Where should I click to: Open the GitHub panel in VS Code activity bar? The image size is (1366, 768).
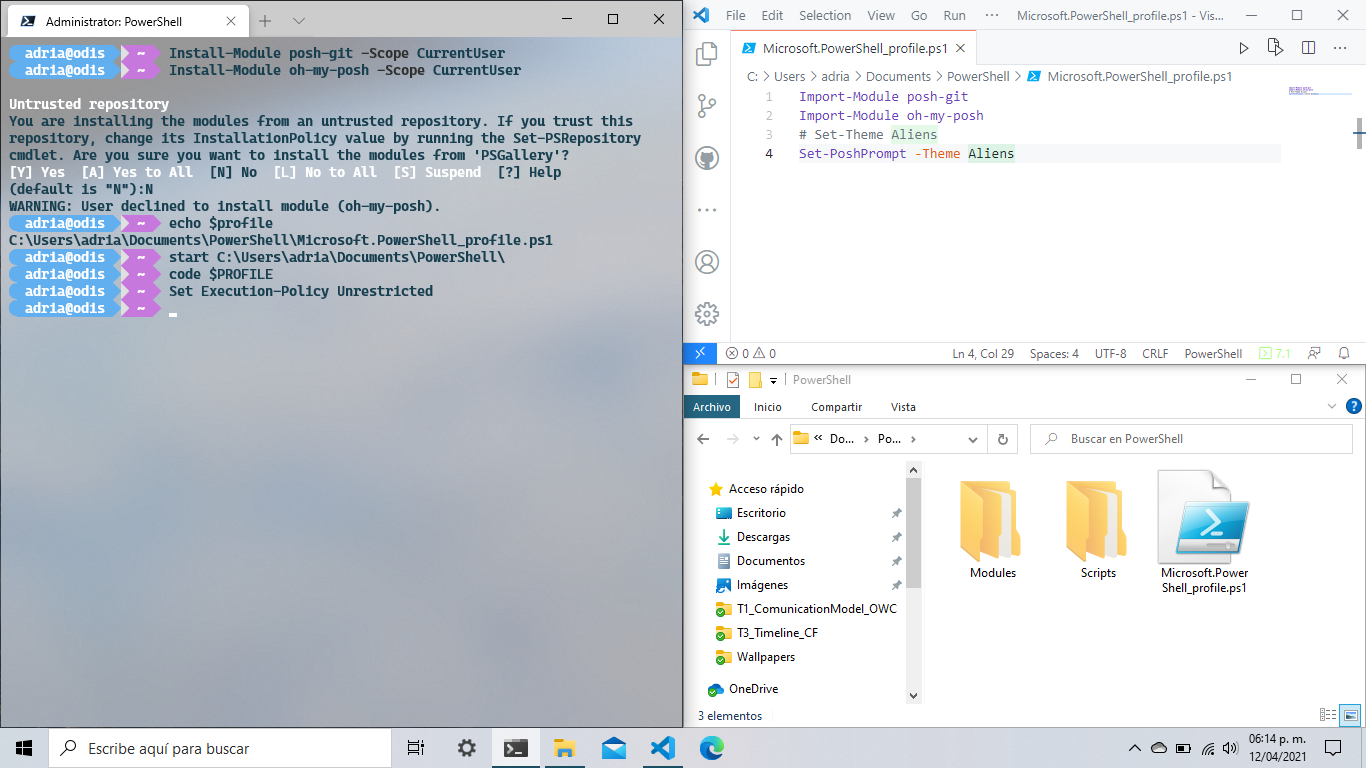point(707,158)
